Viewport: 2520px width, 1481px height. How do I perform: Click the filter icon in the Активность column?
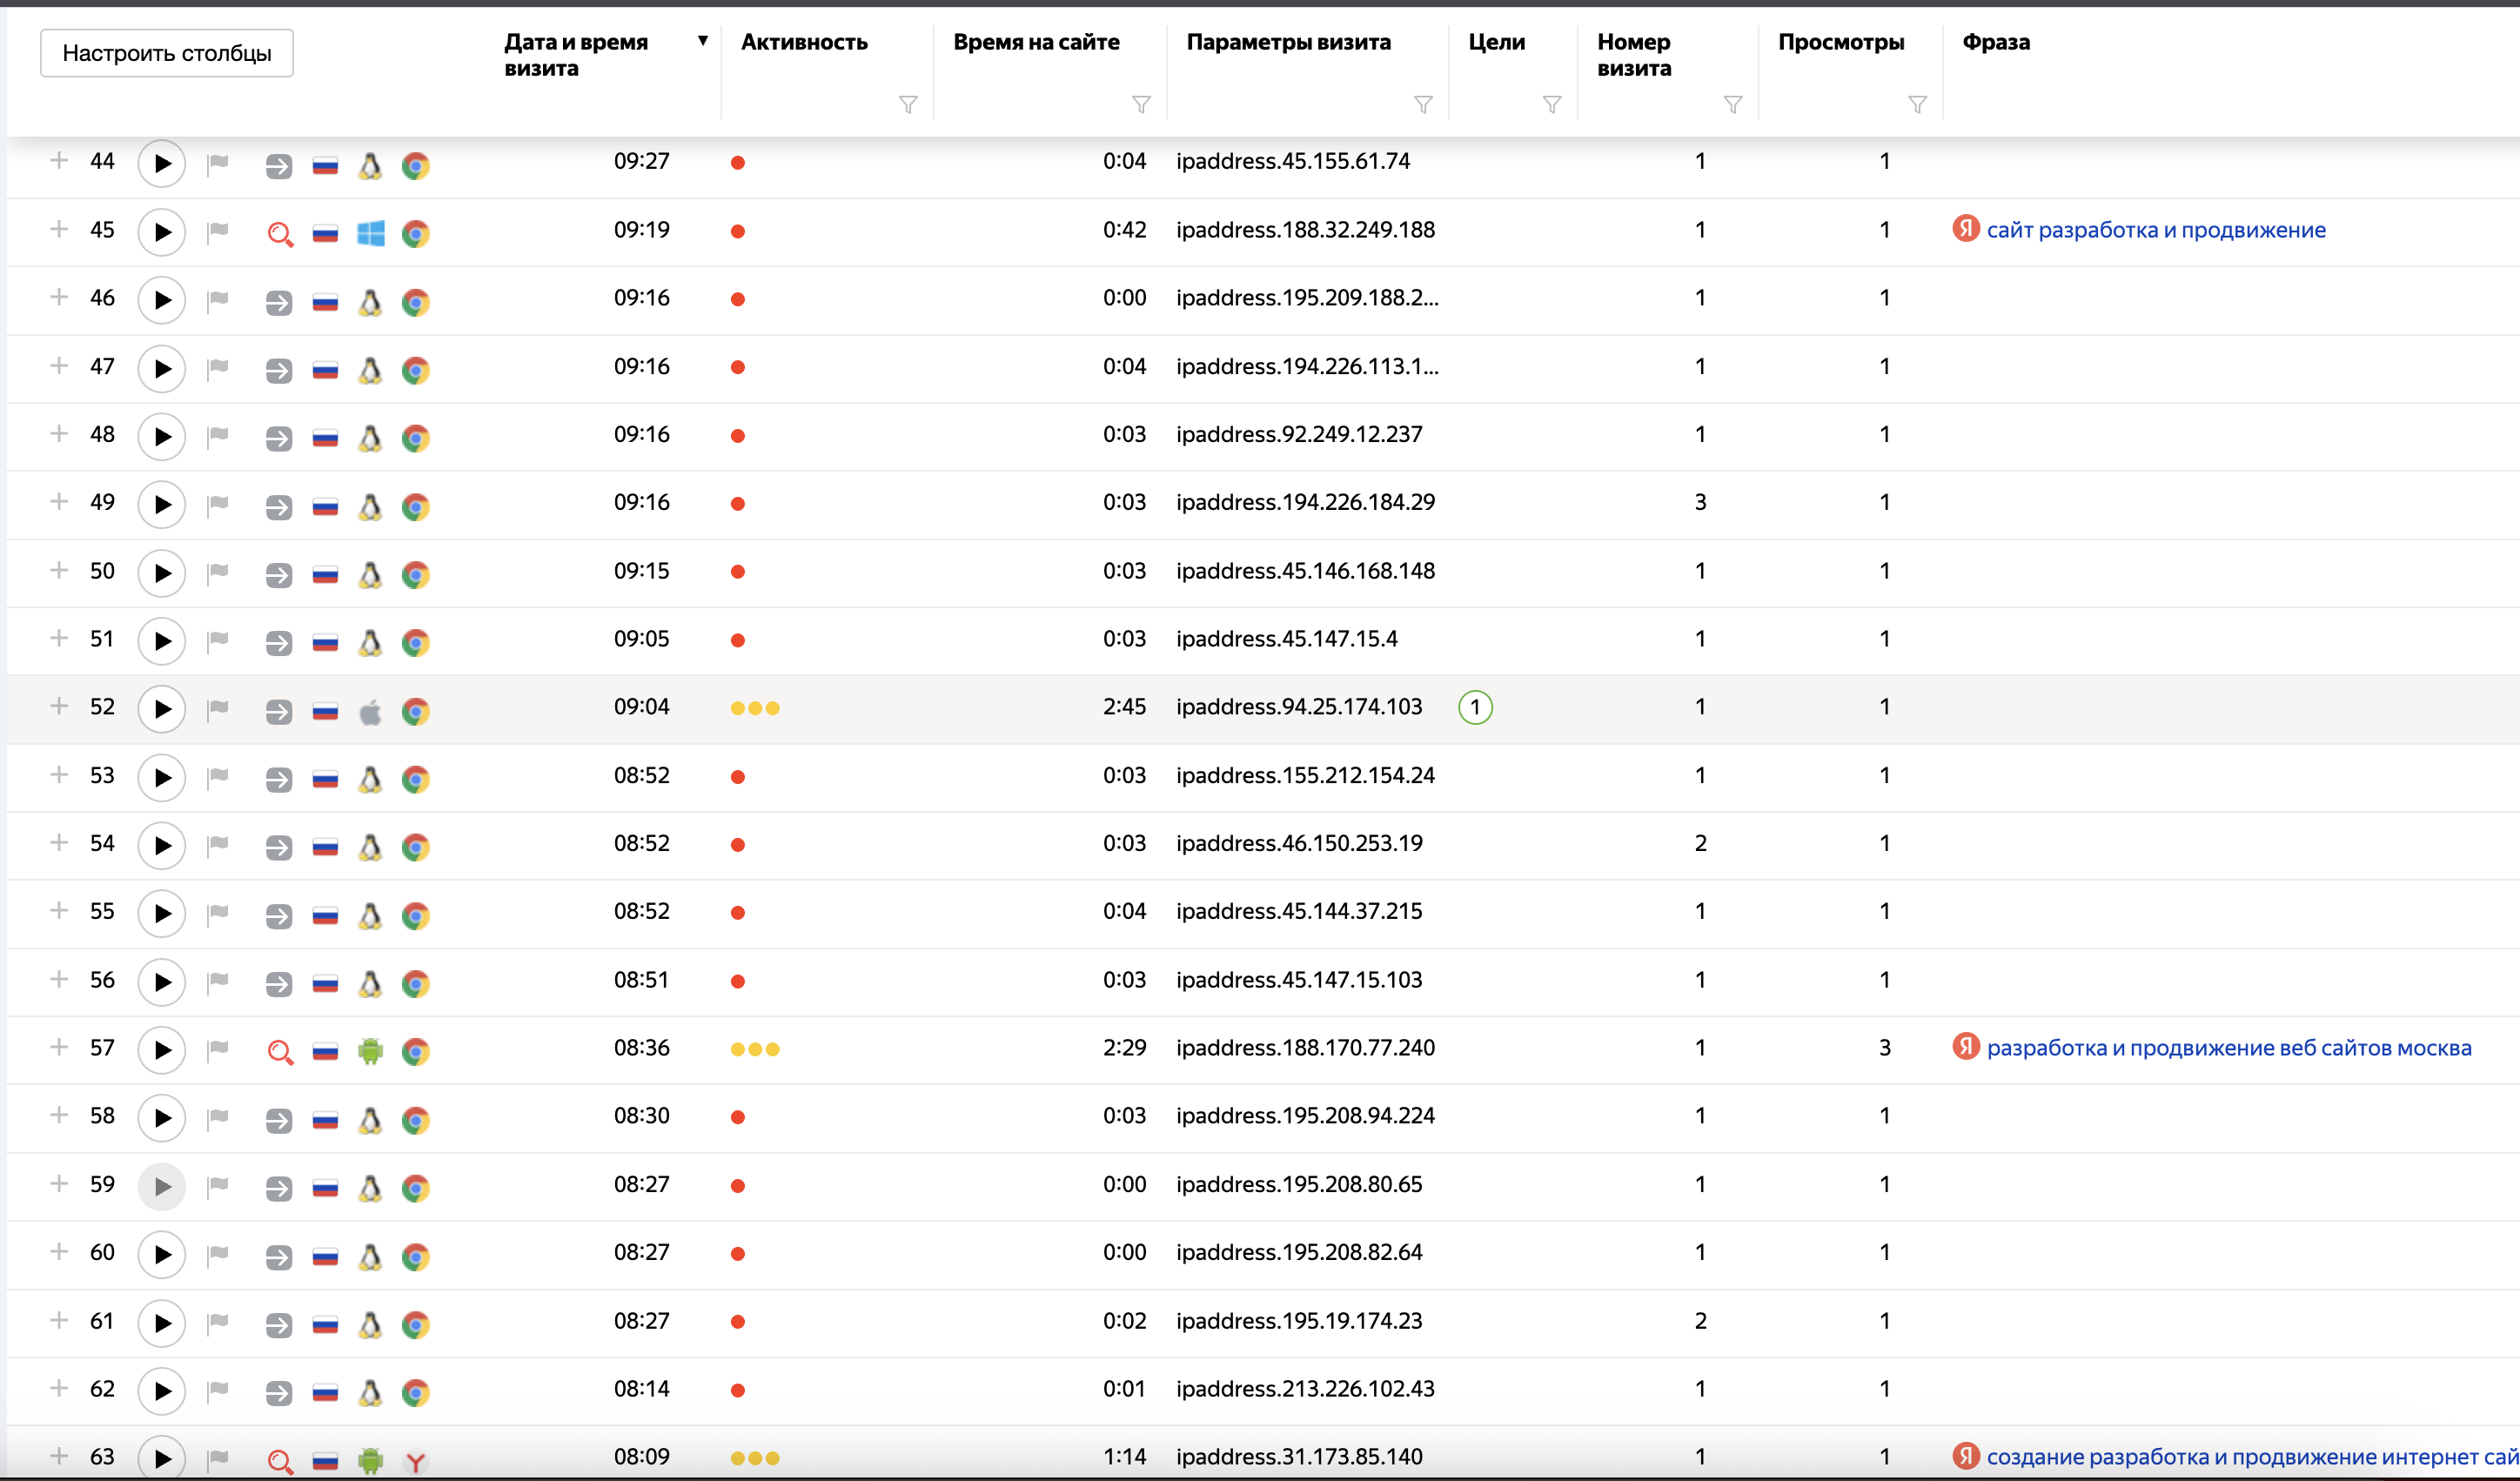907,104
